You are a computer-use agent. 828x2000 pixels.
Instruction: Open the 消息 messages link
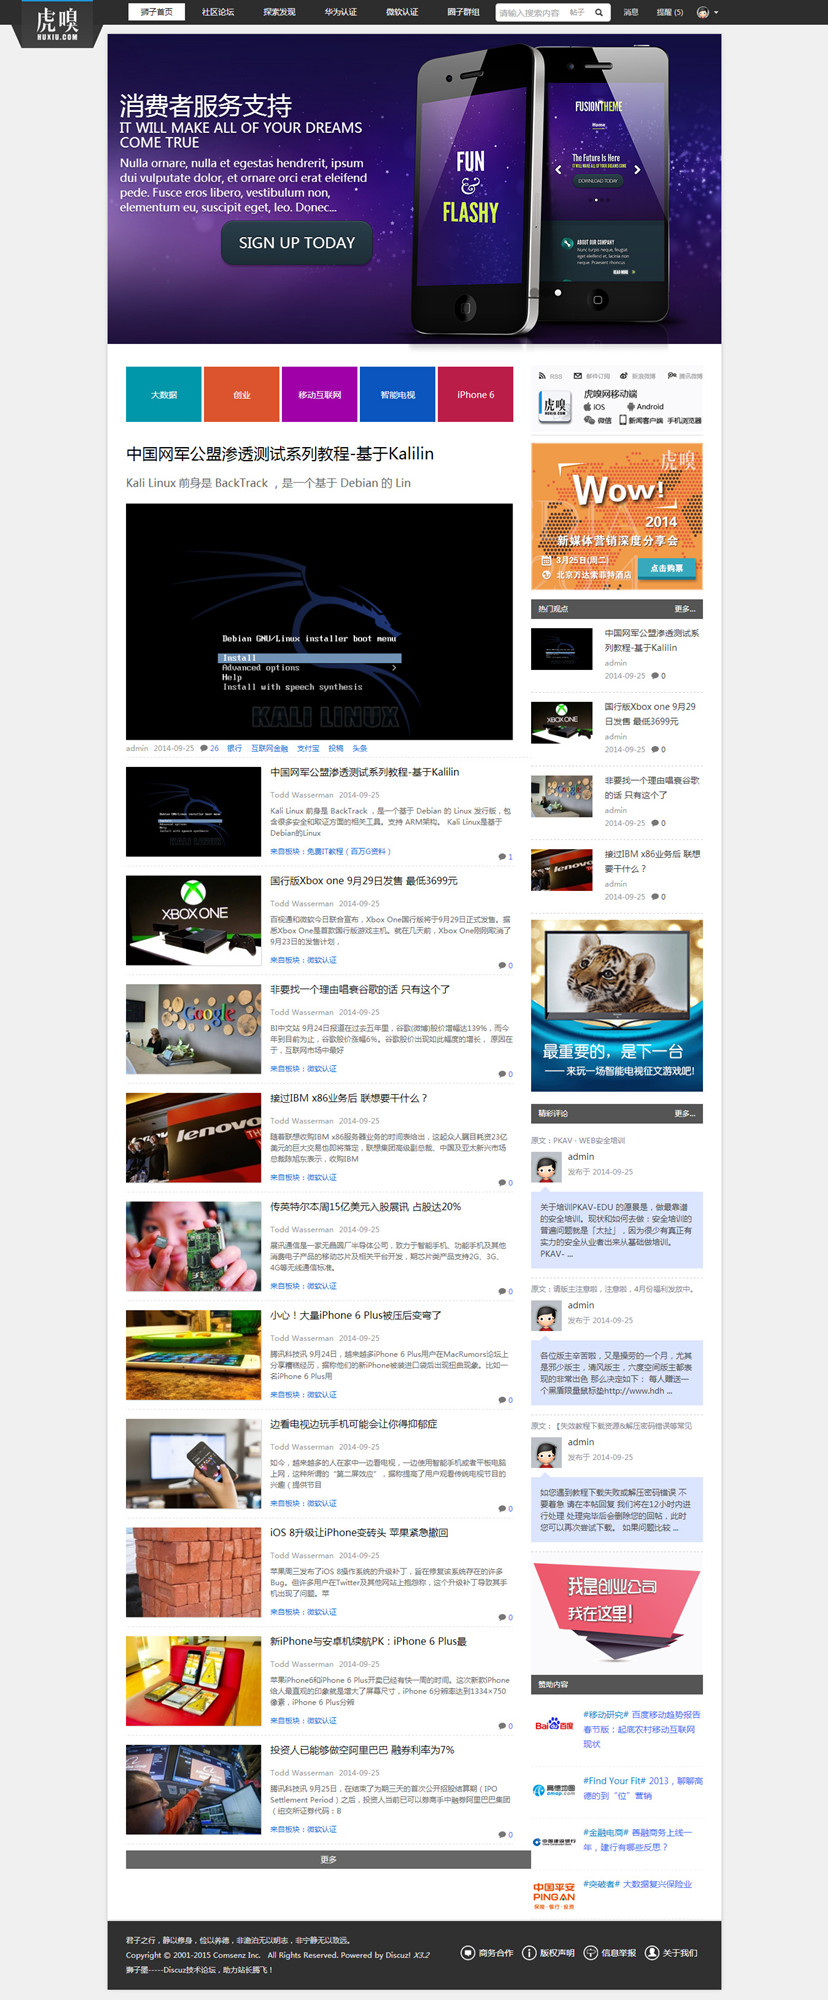(631, 13)
